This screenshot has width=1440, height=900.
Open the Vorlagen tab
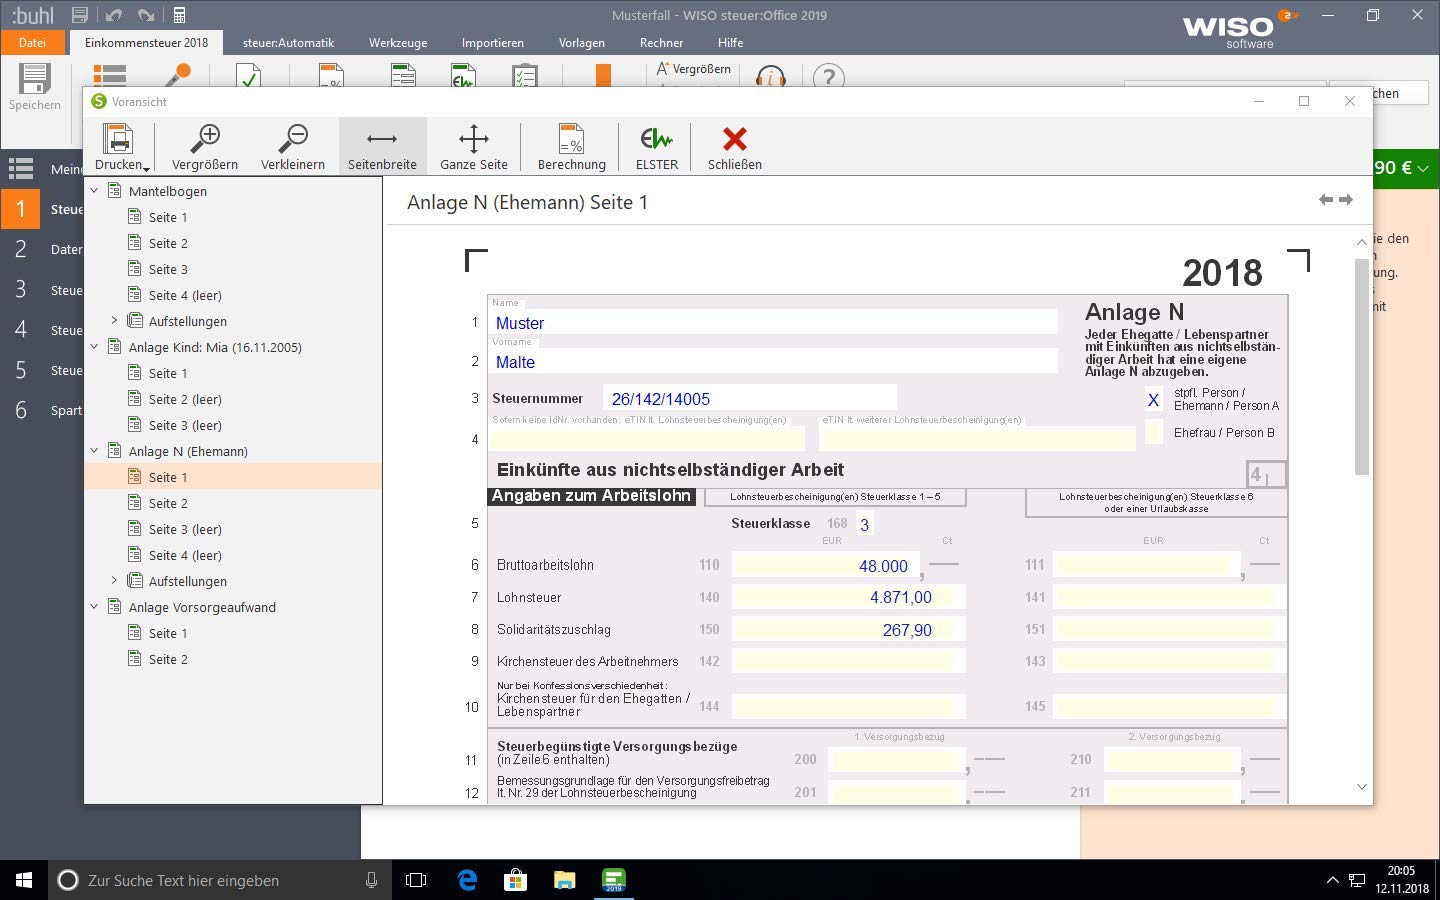pyautogui.click(x=581, y=42)
